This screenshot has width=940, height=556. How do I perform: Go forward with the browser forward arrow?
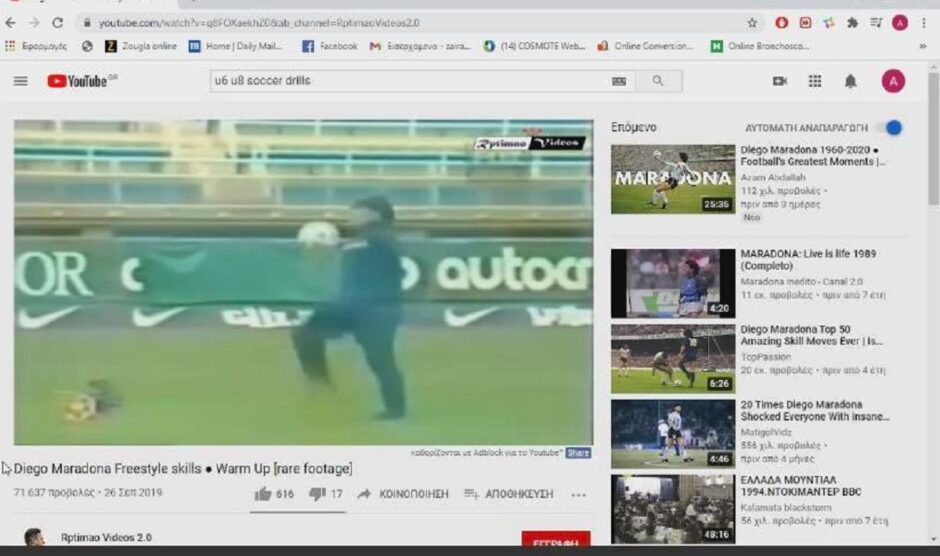pos(34,23)
